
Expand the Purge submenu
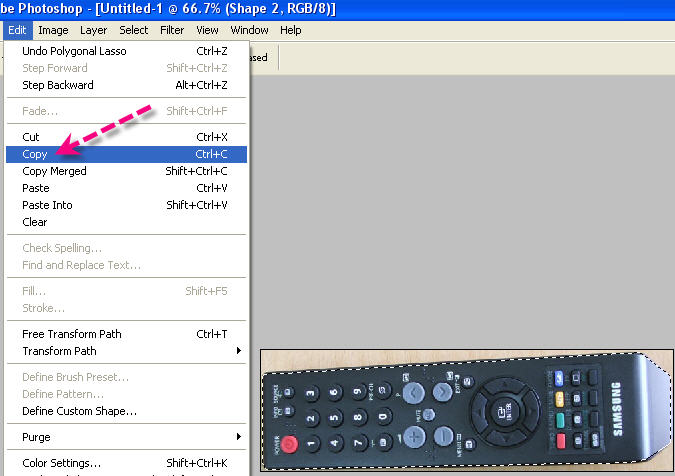pos(127,437)
